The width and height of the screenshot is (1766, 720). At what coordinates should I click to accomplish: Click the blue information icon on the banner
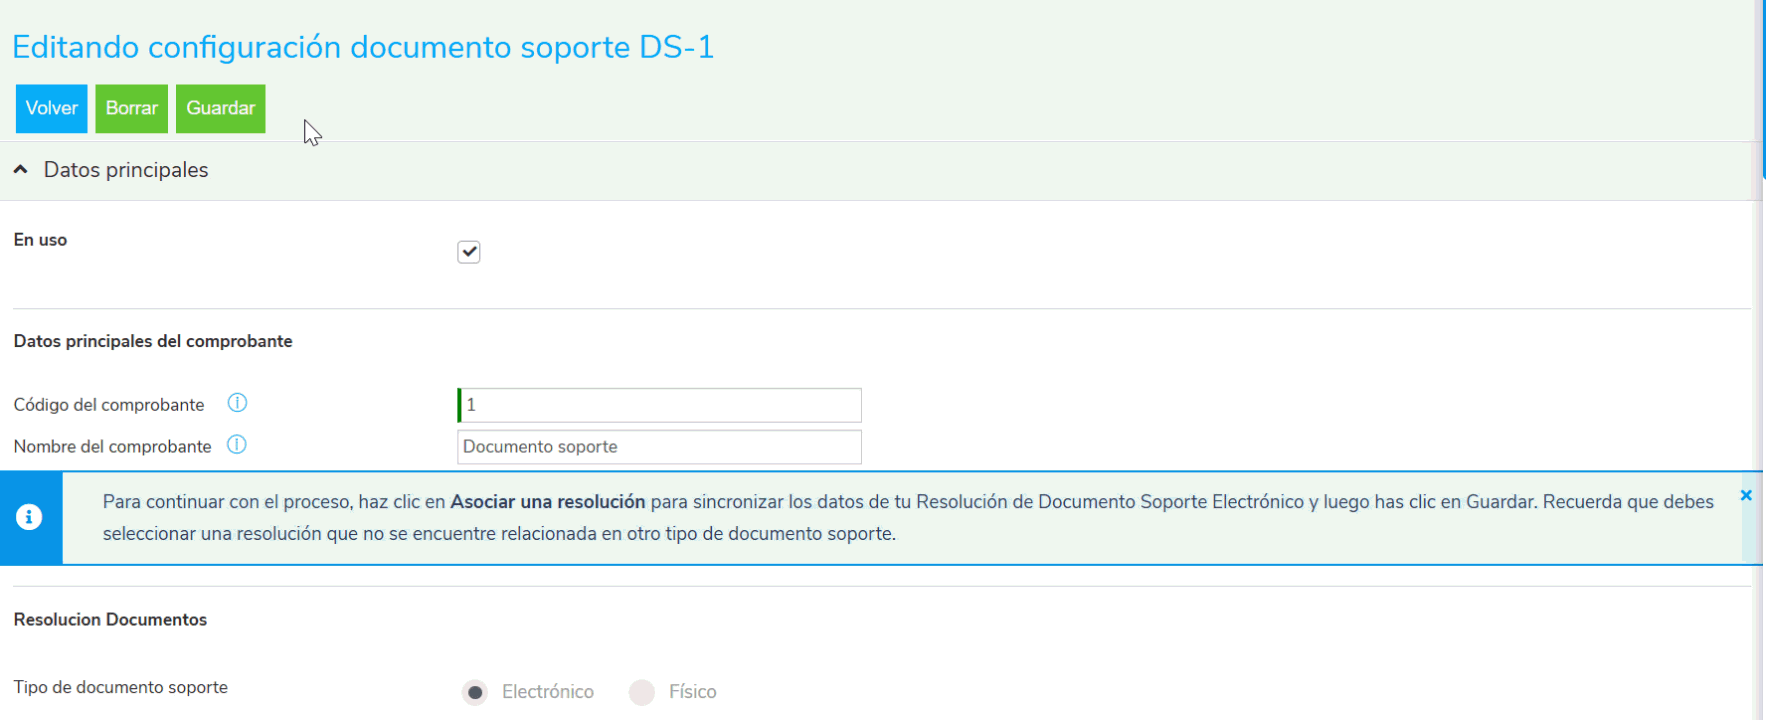click(30, 517)
